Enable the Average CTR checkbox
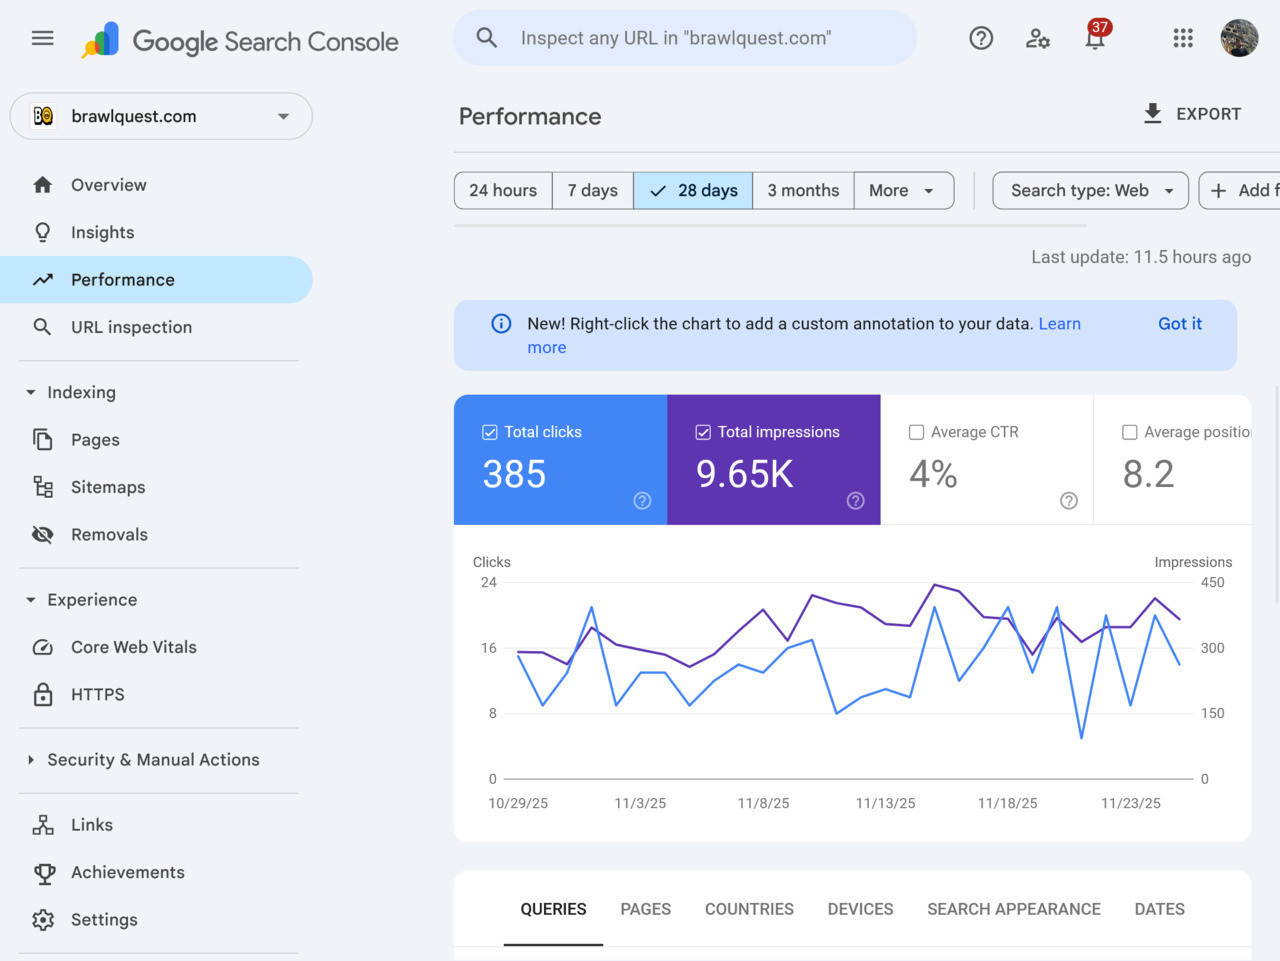The image size is (1280, 961). pyautogui.click(x=916, y=432)
